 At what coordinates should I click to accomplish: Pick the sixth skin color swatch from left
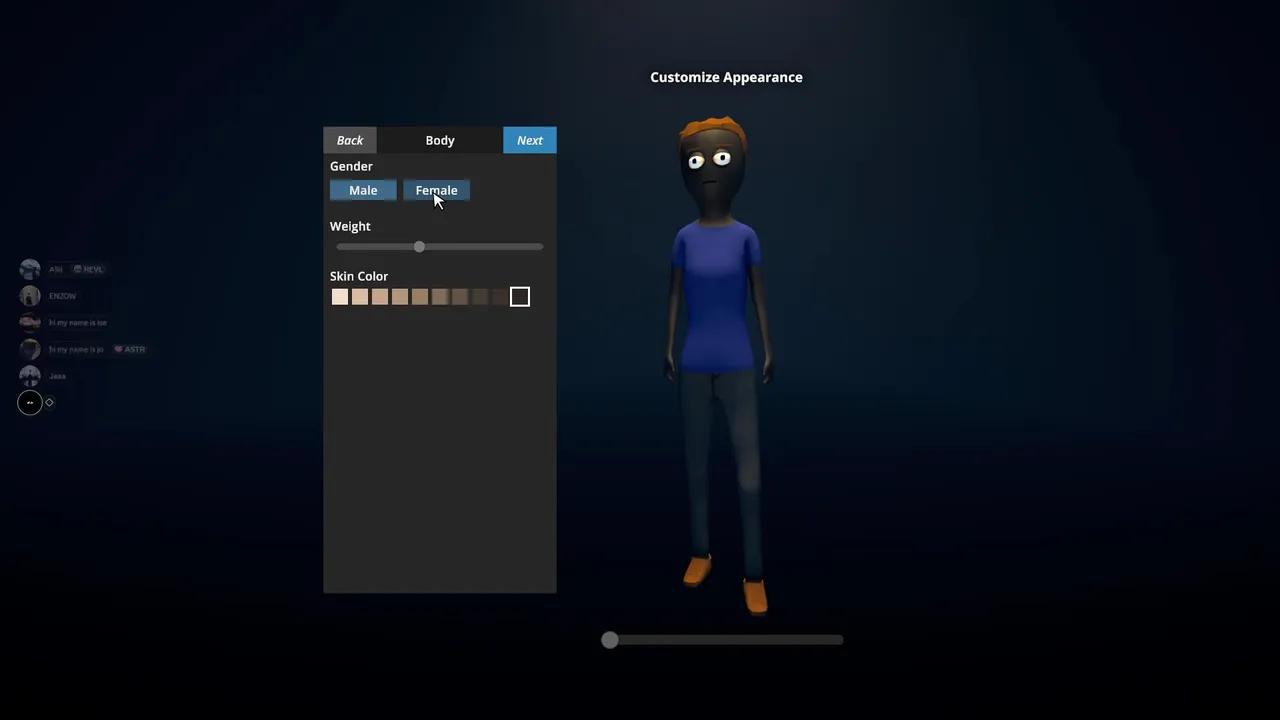coord(440,297)
